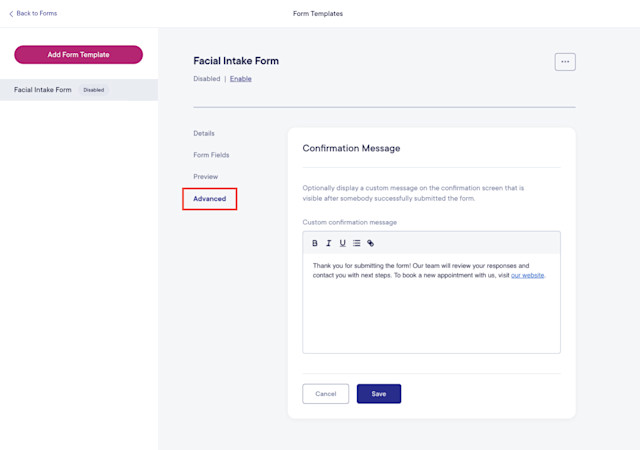Image resolution: width=640 pixels, height=450 pixels.
Task: Follow the 'our website' link in message
Action: click(x=527, y=275)
